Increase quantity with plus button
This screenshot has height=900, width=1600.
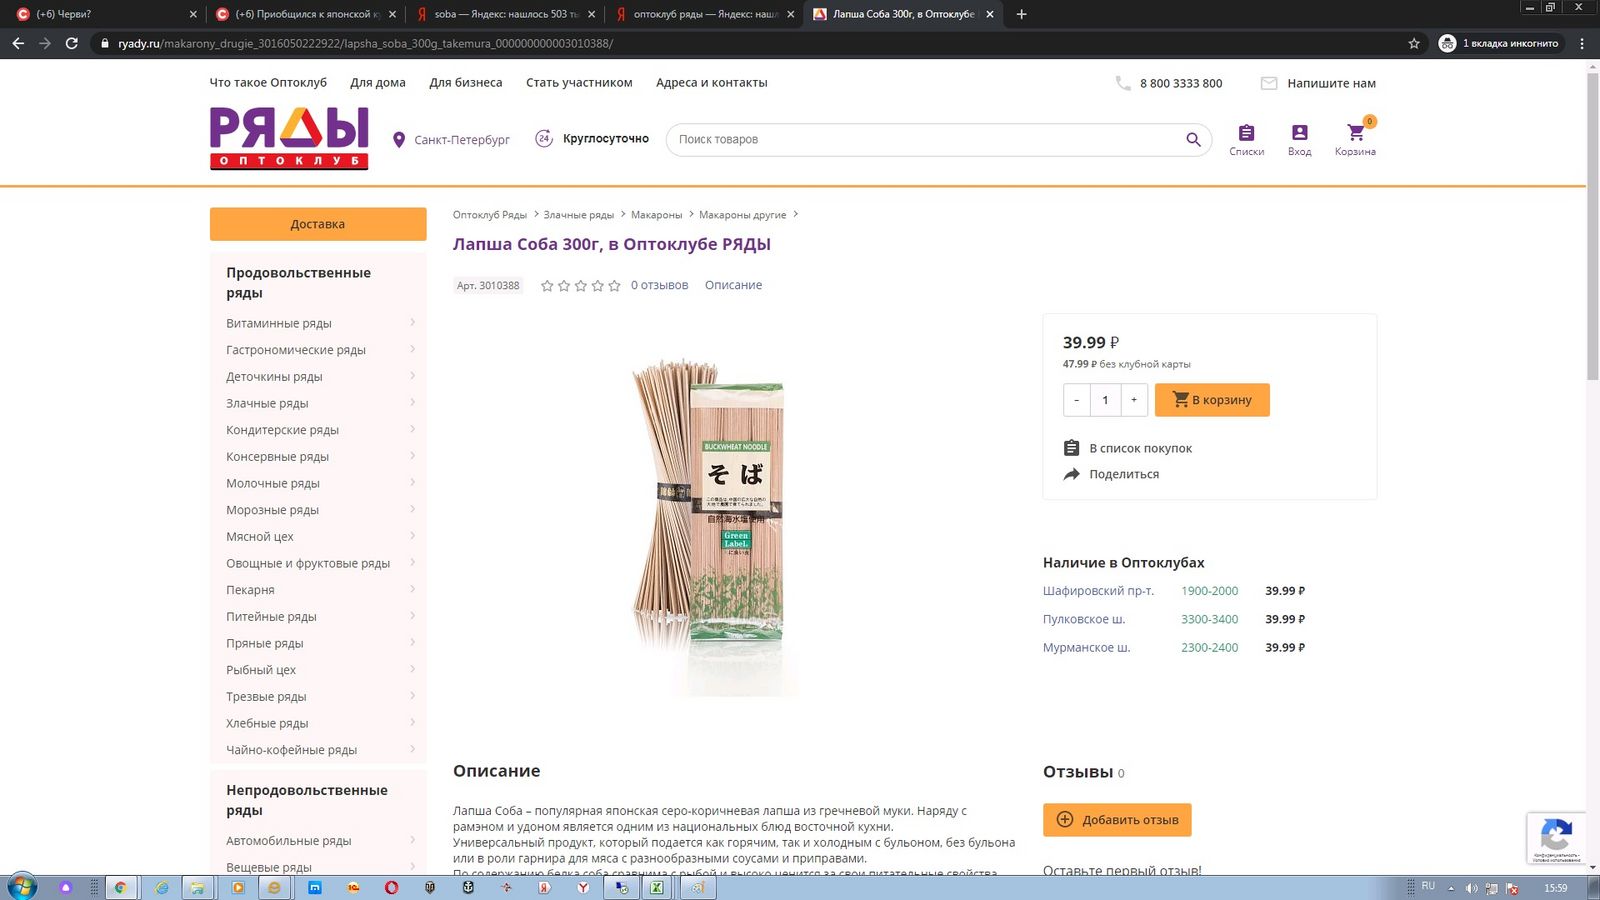tap(1134, 400)
